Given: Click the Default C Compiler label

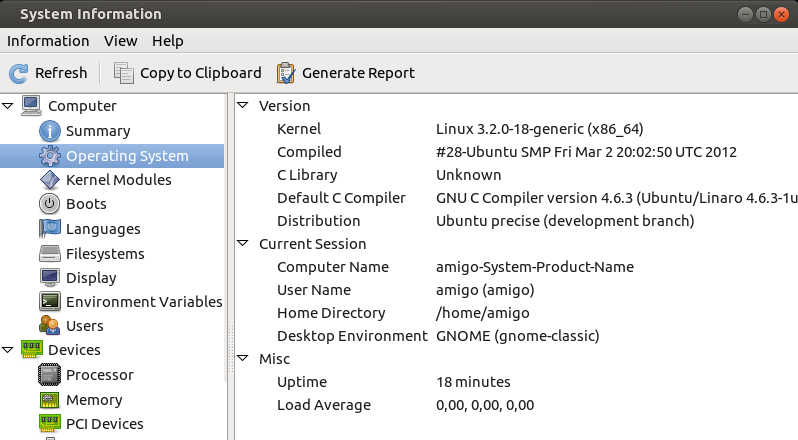Looking at the screenshot, I should (341, 198).
